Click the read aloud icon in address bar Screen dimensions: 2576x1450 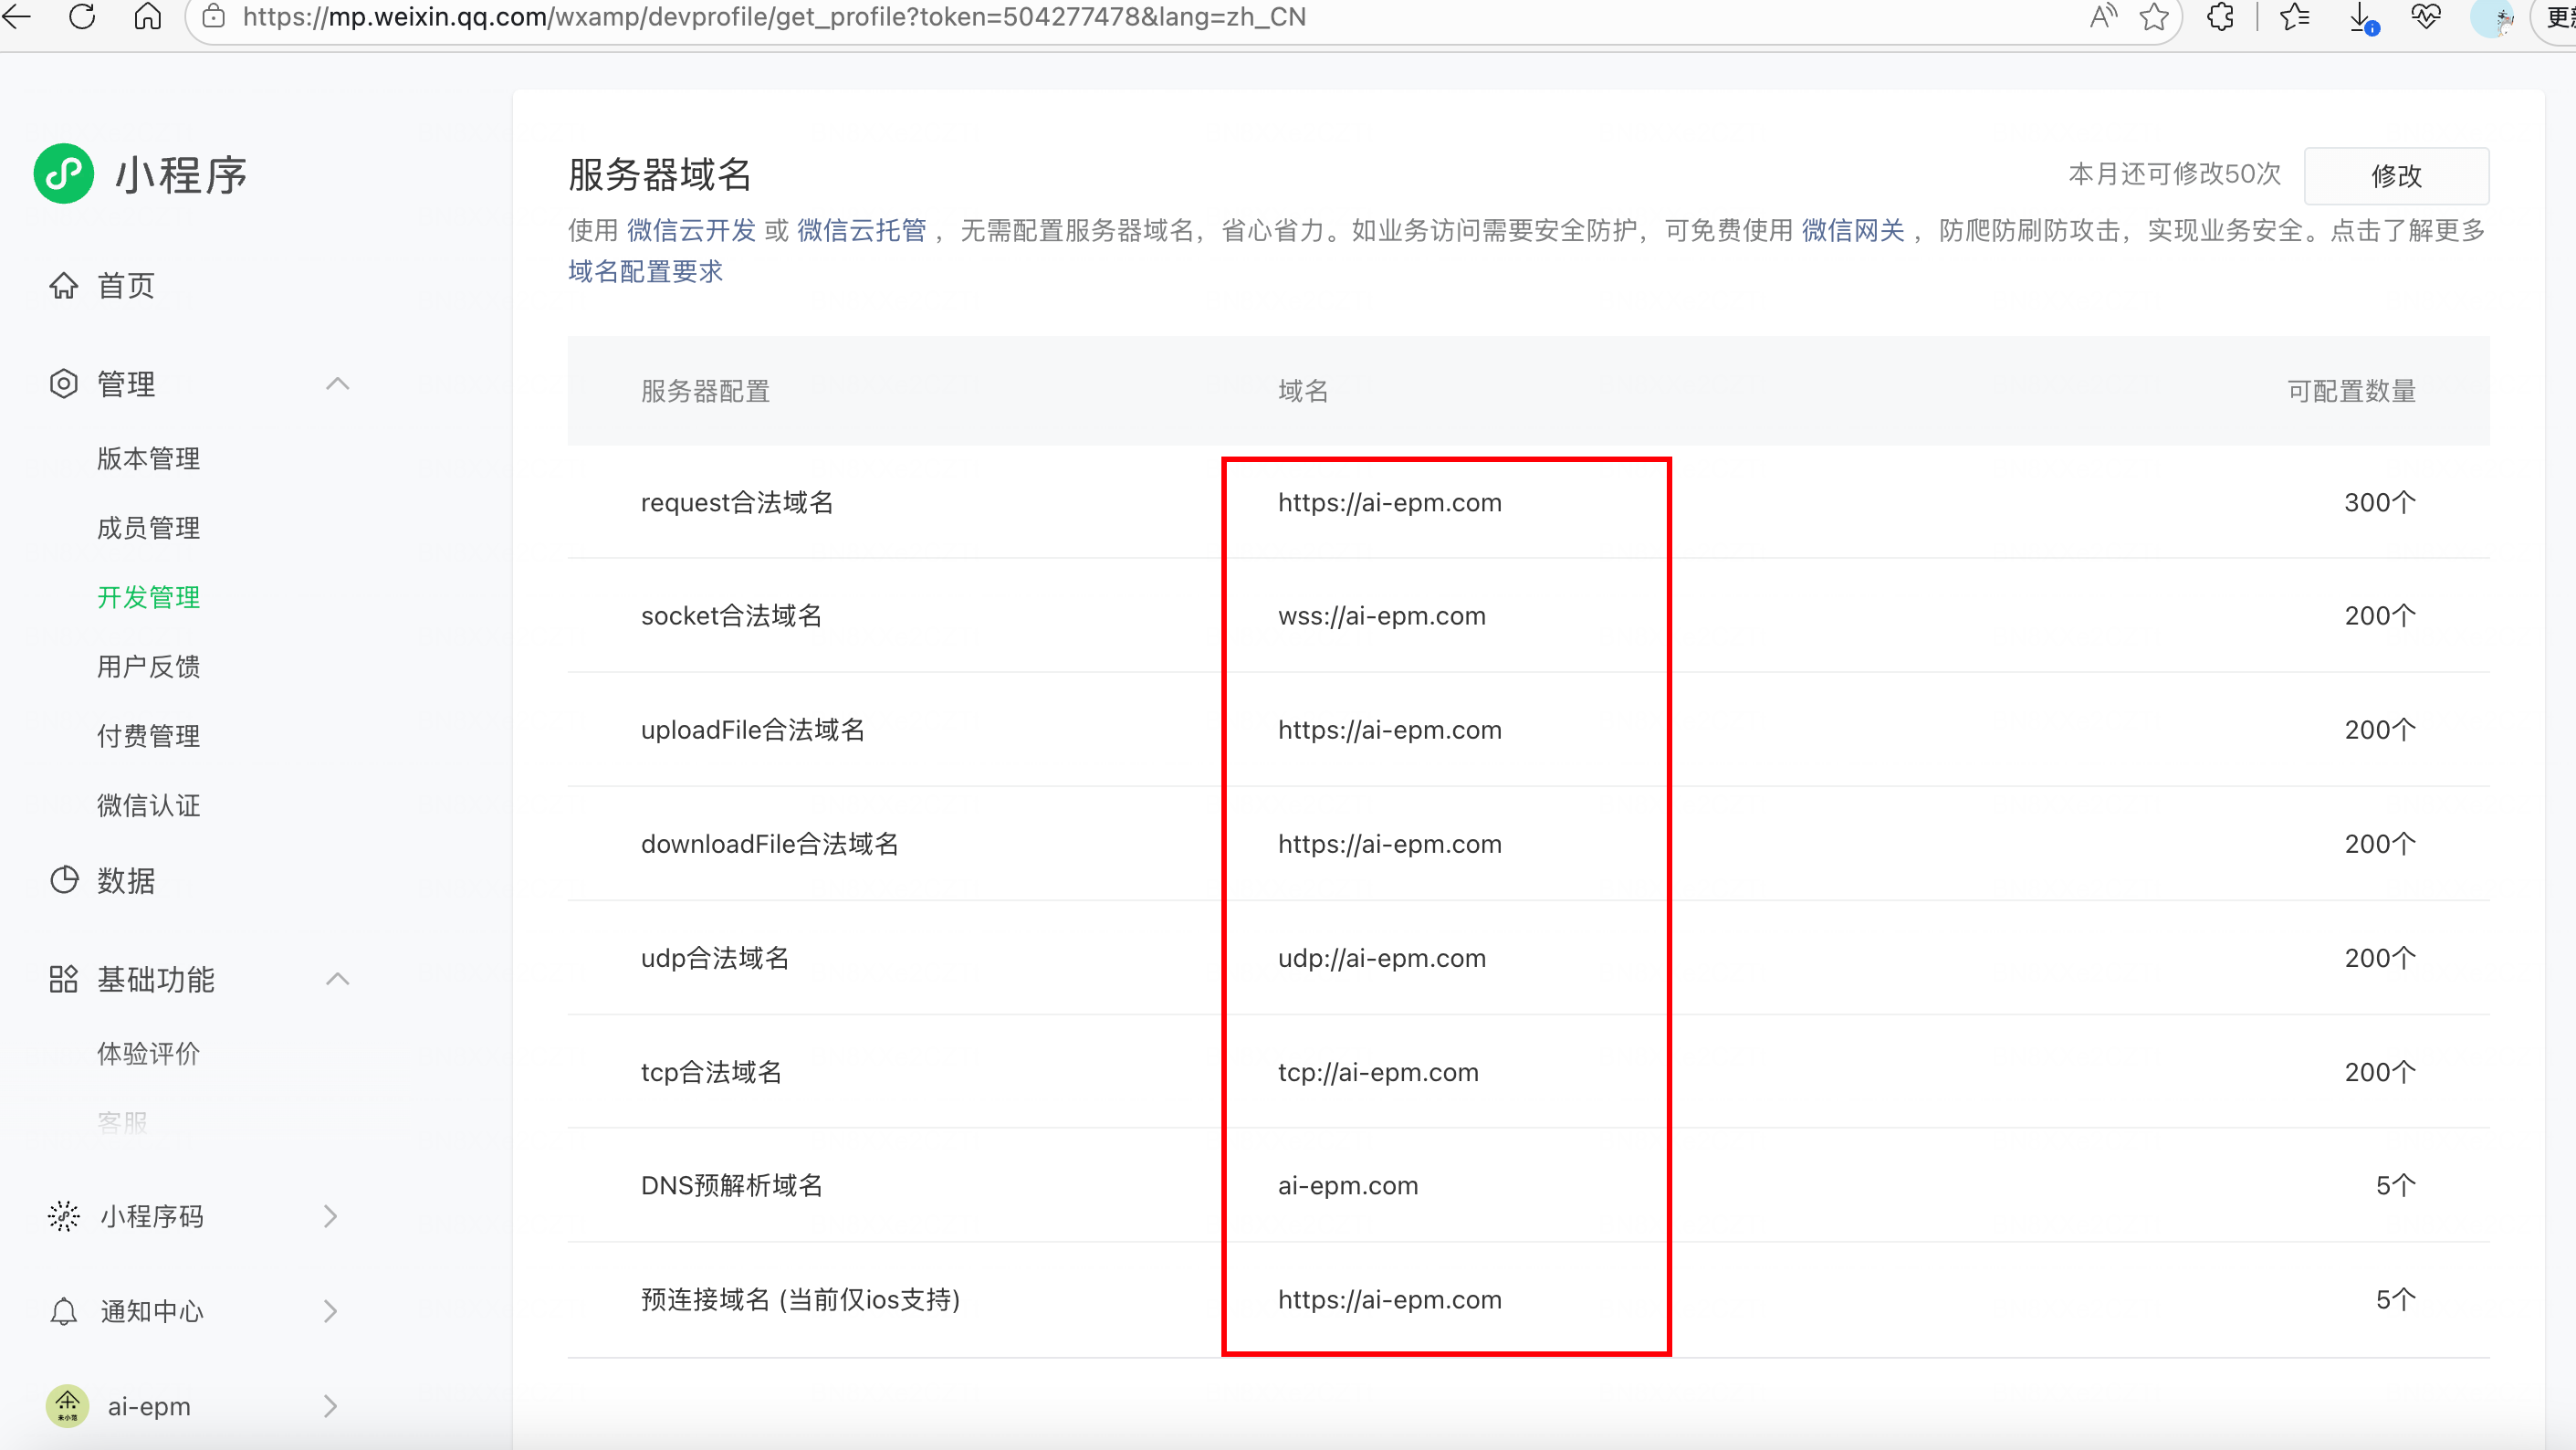2103,16
